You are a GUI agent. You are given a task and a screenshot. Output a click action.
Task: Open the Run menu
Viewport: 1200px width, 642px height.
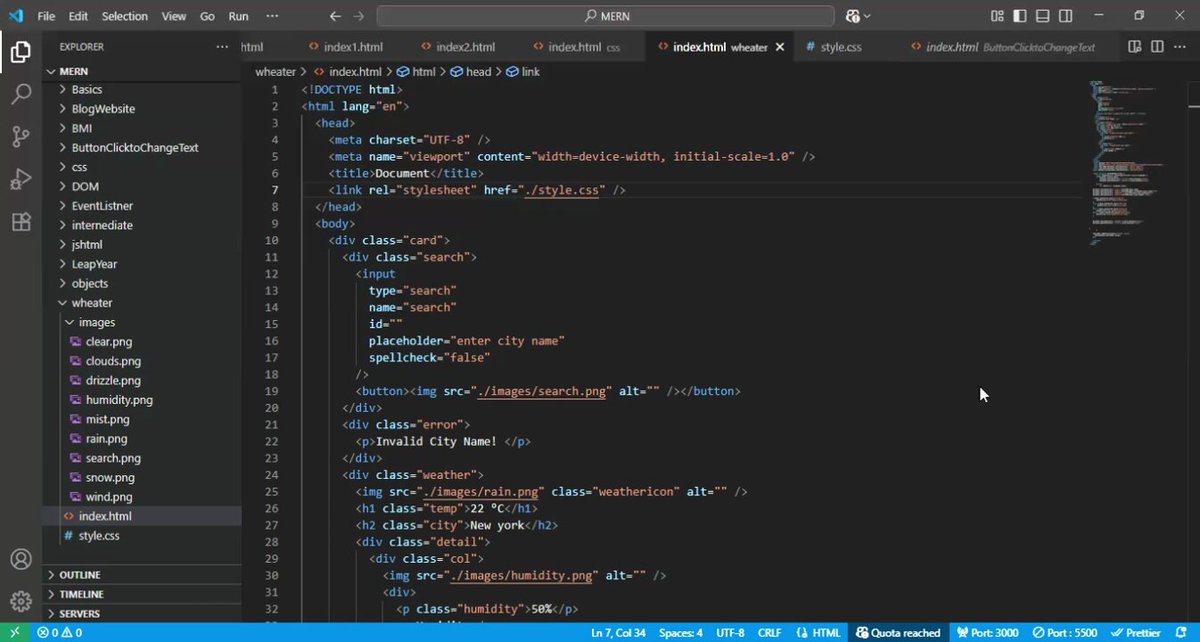pos(238,16)
